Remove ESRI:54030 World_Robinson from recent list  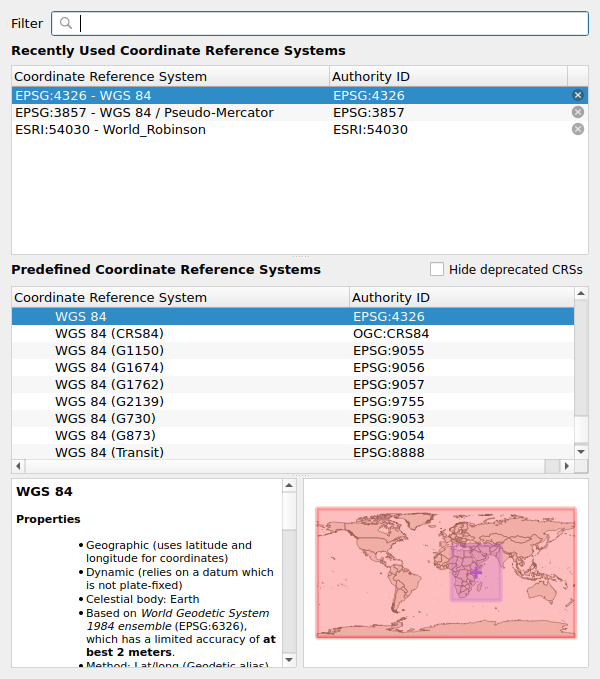point(578,129)
